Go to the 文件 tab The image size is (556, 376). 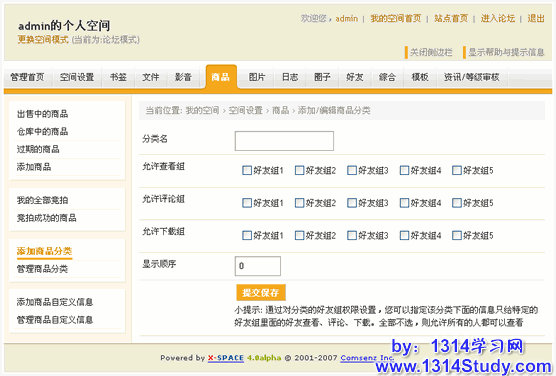(151, 77)
